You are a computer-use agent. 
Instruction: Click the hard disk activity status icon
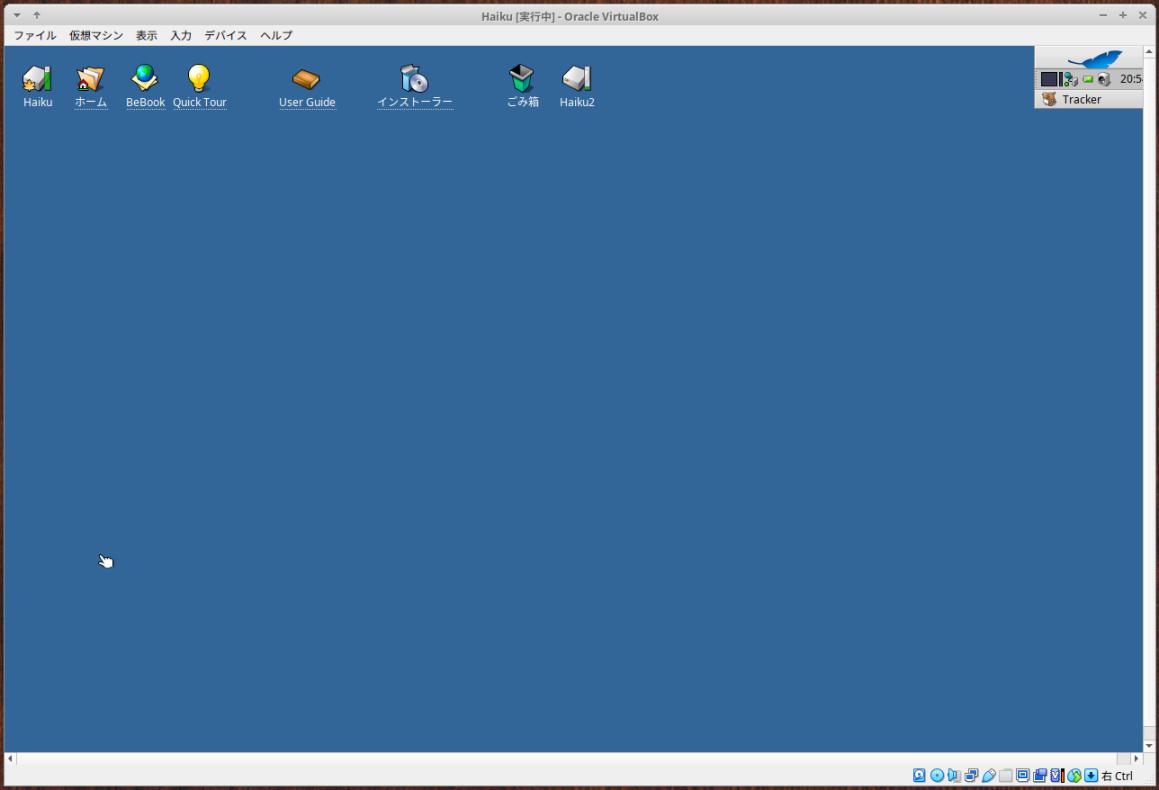tap(919, 775)
